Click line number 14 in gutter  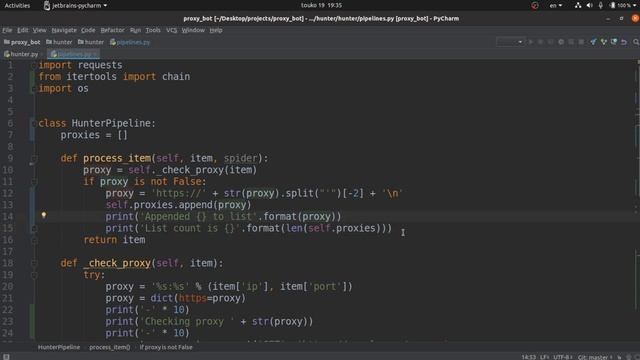[8, 216]
